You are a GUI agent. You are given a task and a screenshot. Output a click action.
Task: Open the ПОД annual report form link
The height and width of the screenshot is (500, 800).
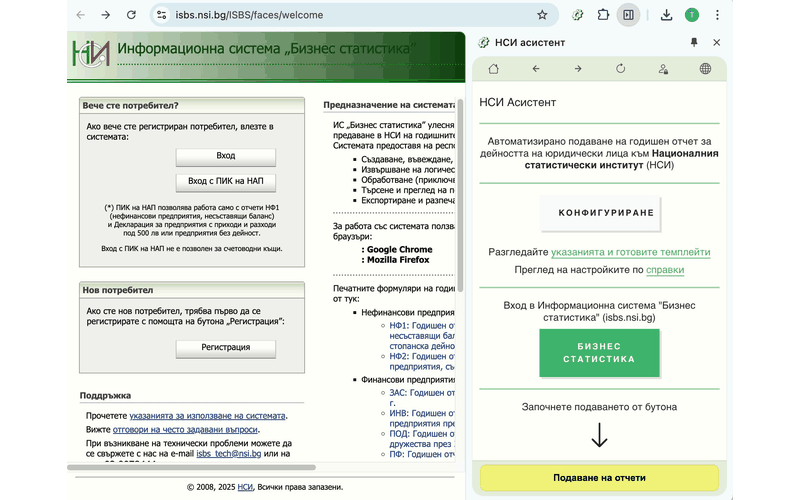click(421, 439)
